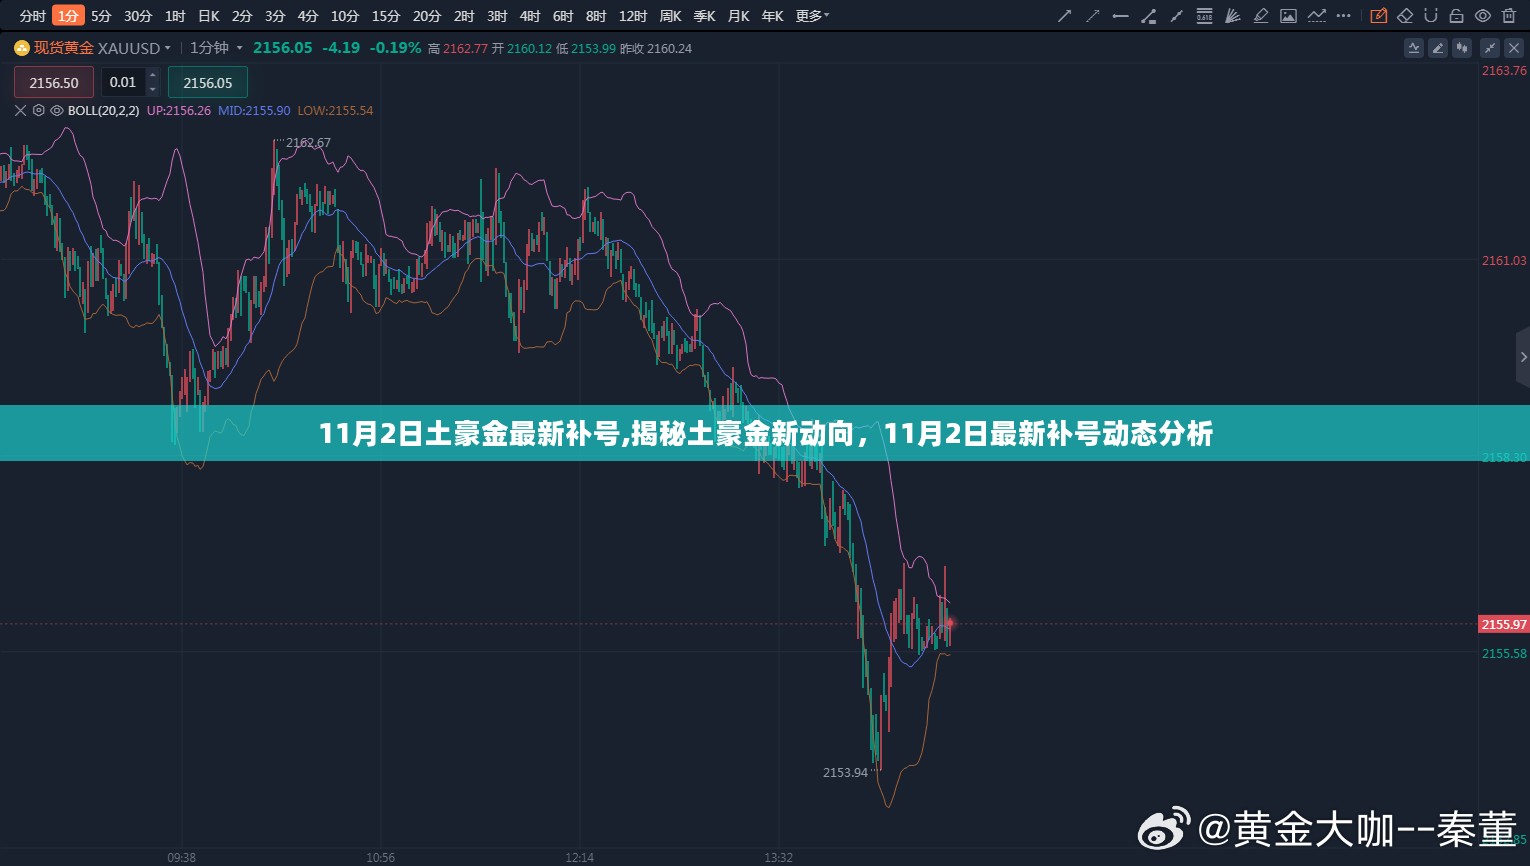Click the 2162.67 high price marker
This screenshot has height=866, width=1530.
(308, 143)
